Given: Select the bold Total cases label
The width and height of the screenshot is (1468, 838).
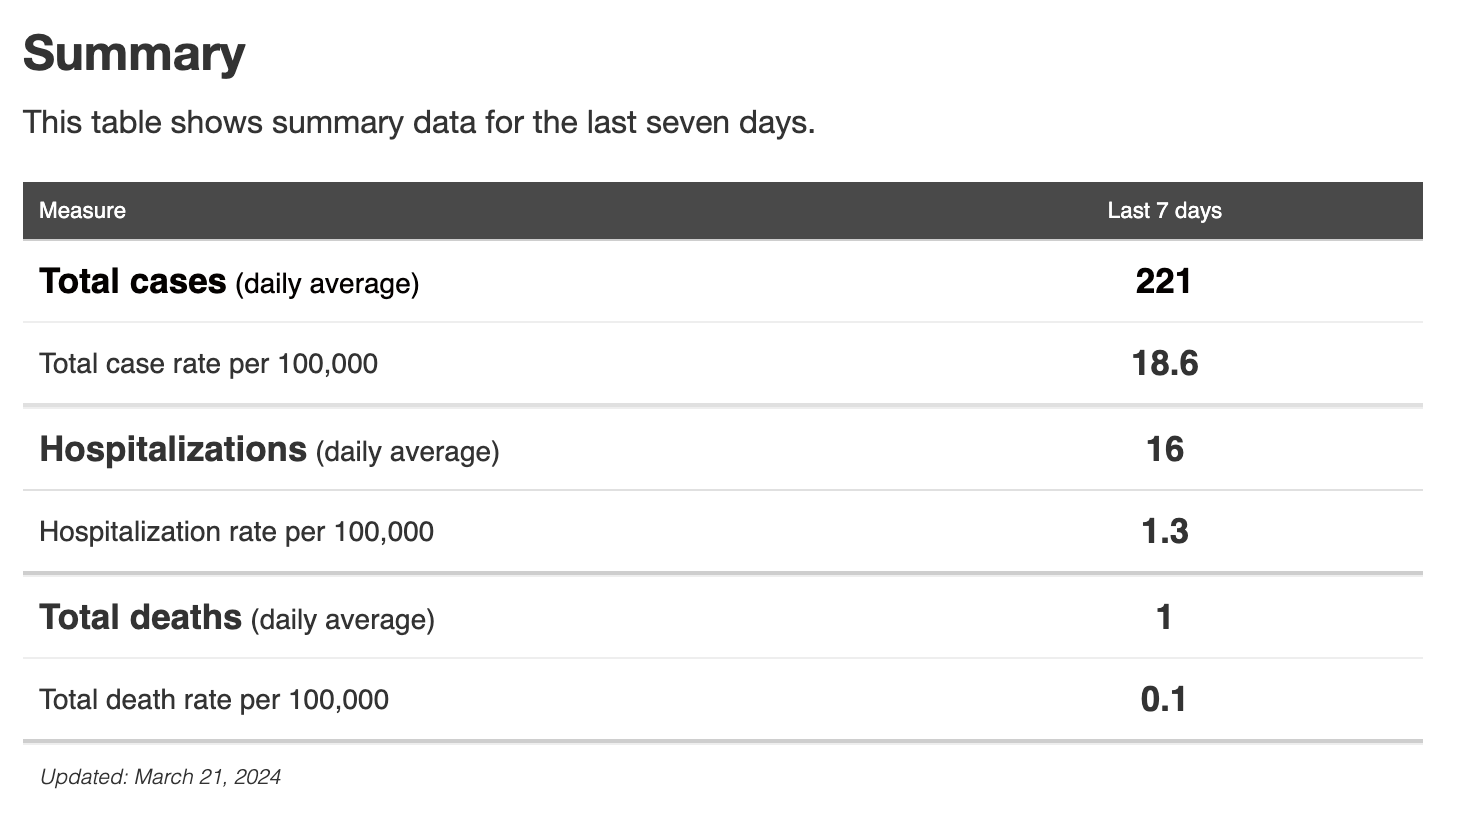Looking at the screenshot, I should (132, 282).
